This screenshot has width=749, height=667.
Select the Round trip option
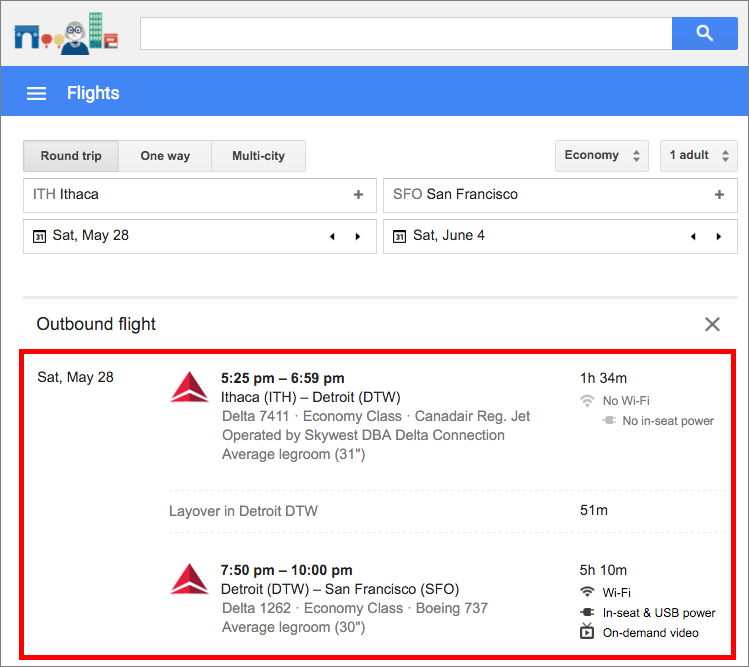point(71,156)
